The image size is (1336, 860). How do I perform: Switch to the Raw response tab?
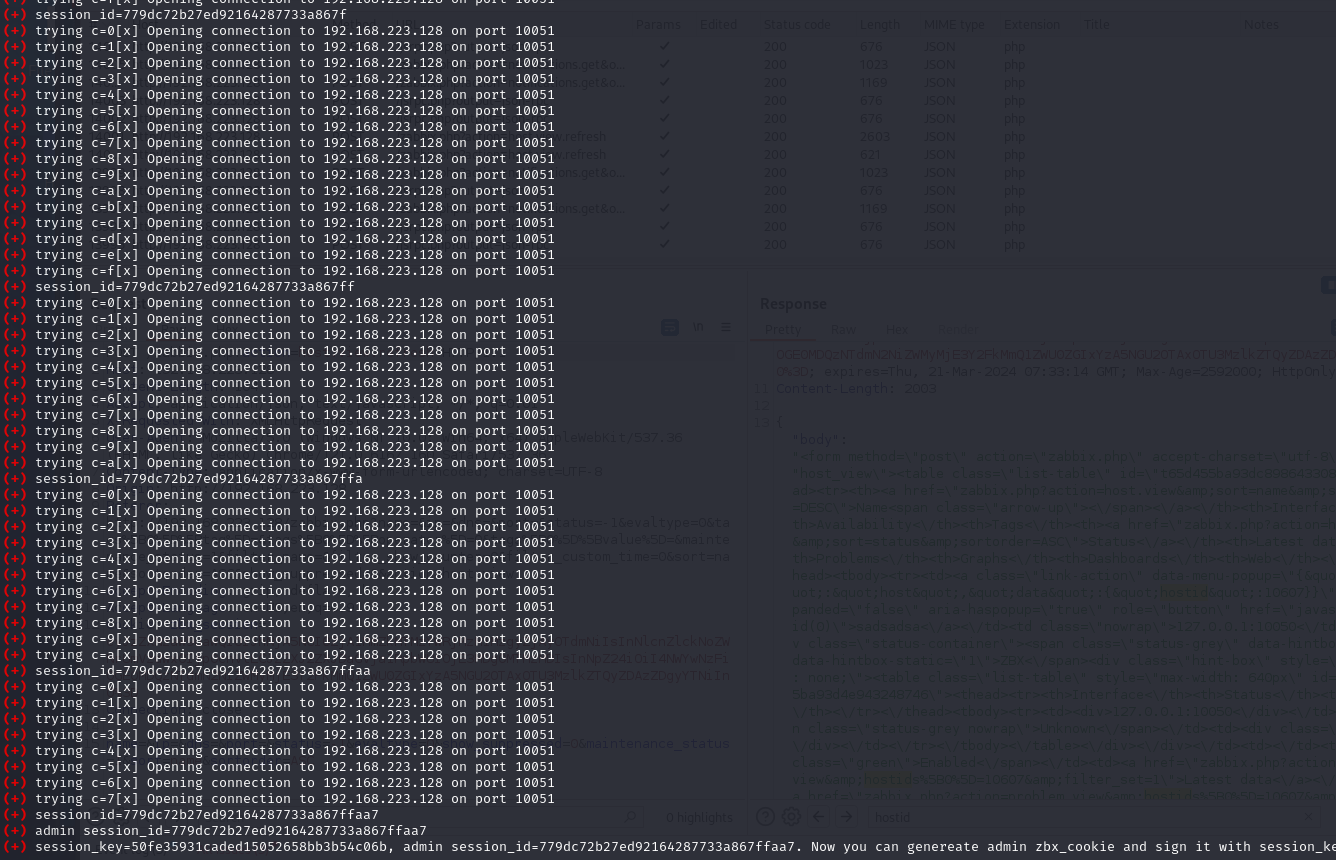pyautogui.click(x=843, y=329)
